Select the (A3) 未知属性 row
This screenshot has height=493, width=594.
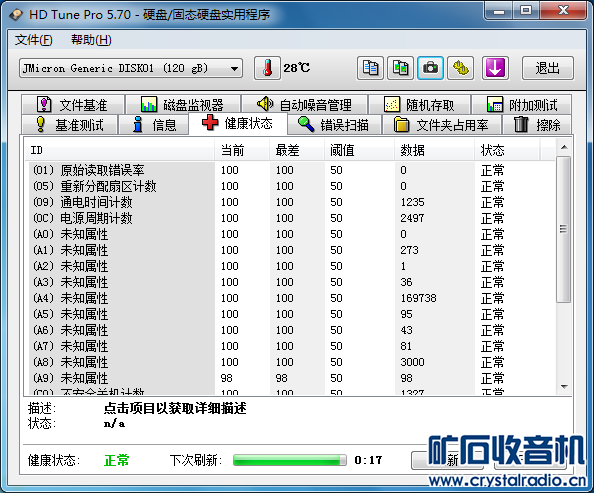[290, 282]
